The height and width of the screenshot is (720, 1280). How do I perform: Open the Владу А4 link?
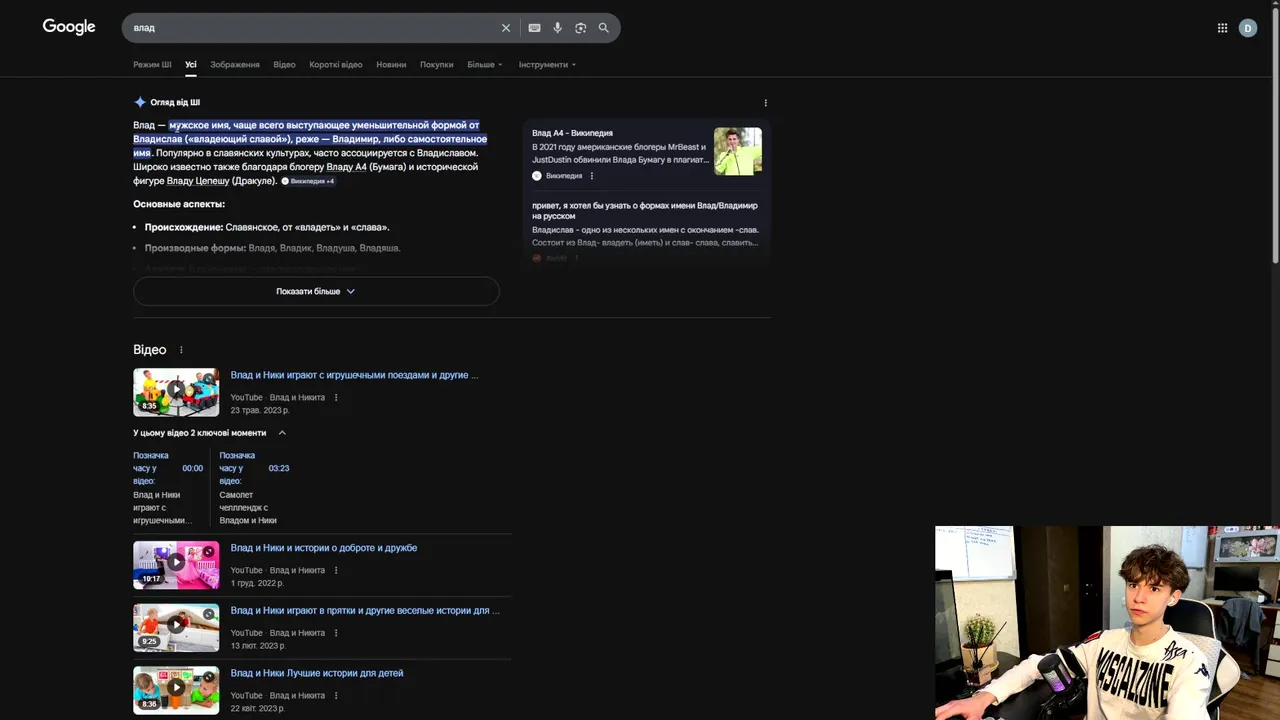click(346, 167)
